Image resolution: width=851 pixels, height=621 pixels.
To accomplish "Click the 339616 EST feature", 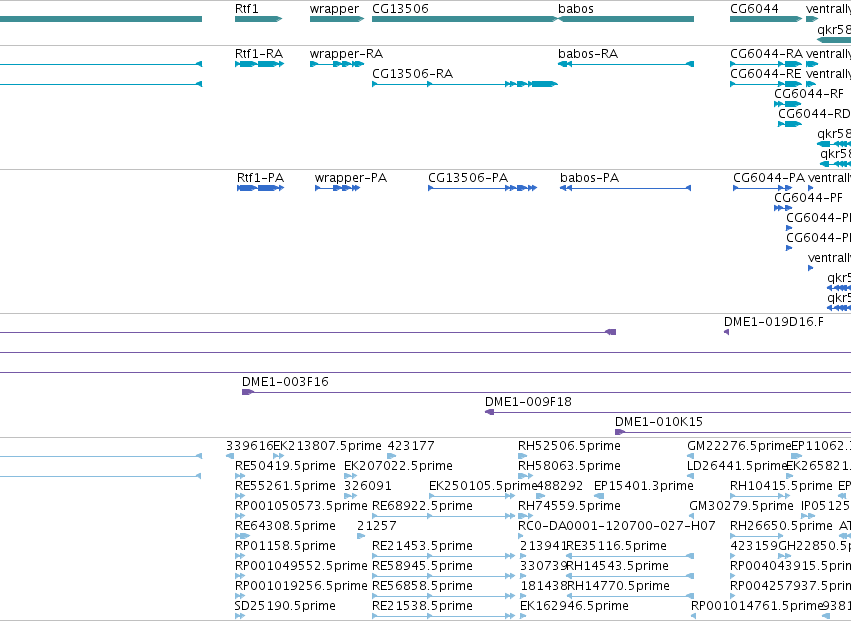I will tap(230, 457).
